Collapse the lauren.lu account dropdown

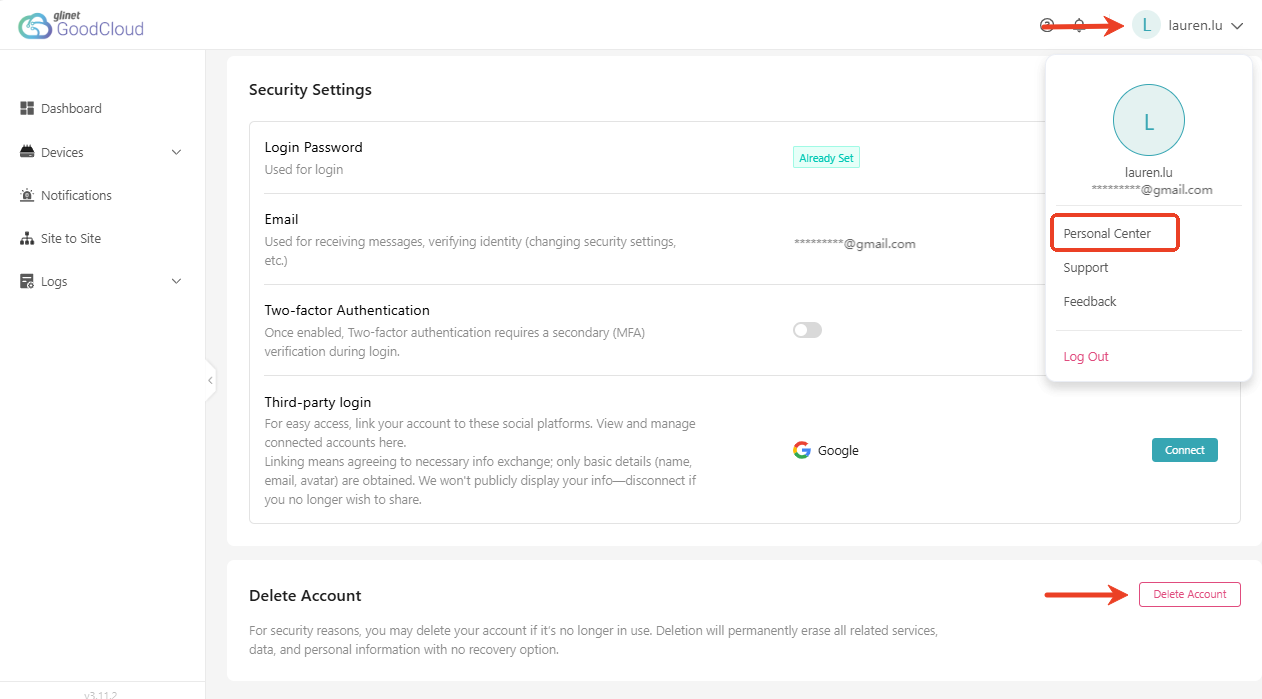tap(1237, 26)
